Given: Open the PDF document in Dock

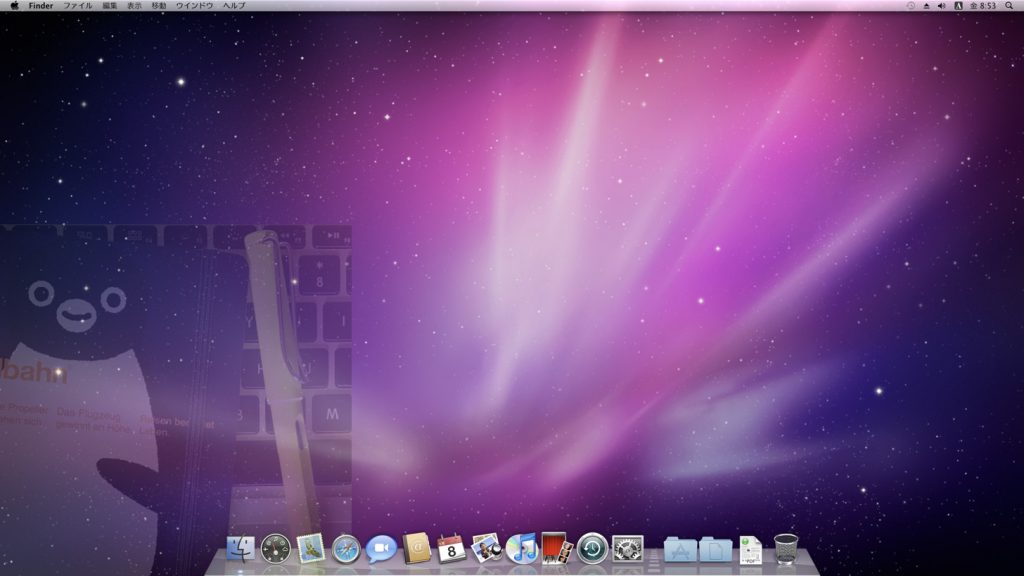Looking at the screenshot, I should click(x=750, y=549).
